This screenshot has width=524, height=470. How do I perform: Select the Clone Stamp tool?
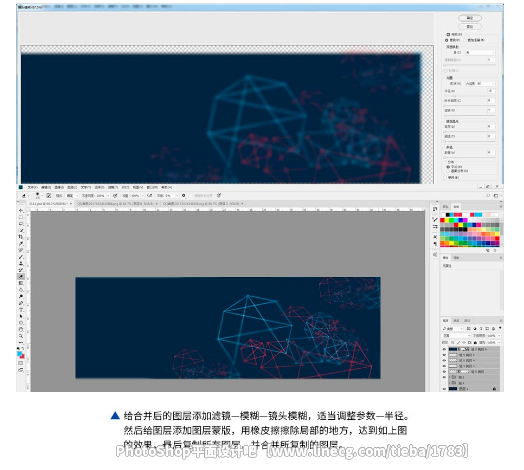(21, 263)
